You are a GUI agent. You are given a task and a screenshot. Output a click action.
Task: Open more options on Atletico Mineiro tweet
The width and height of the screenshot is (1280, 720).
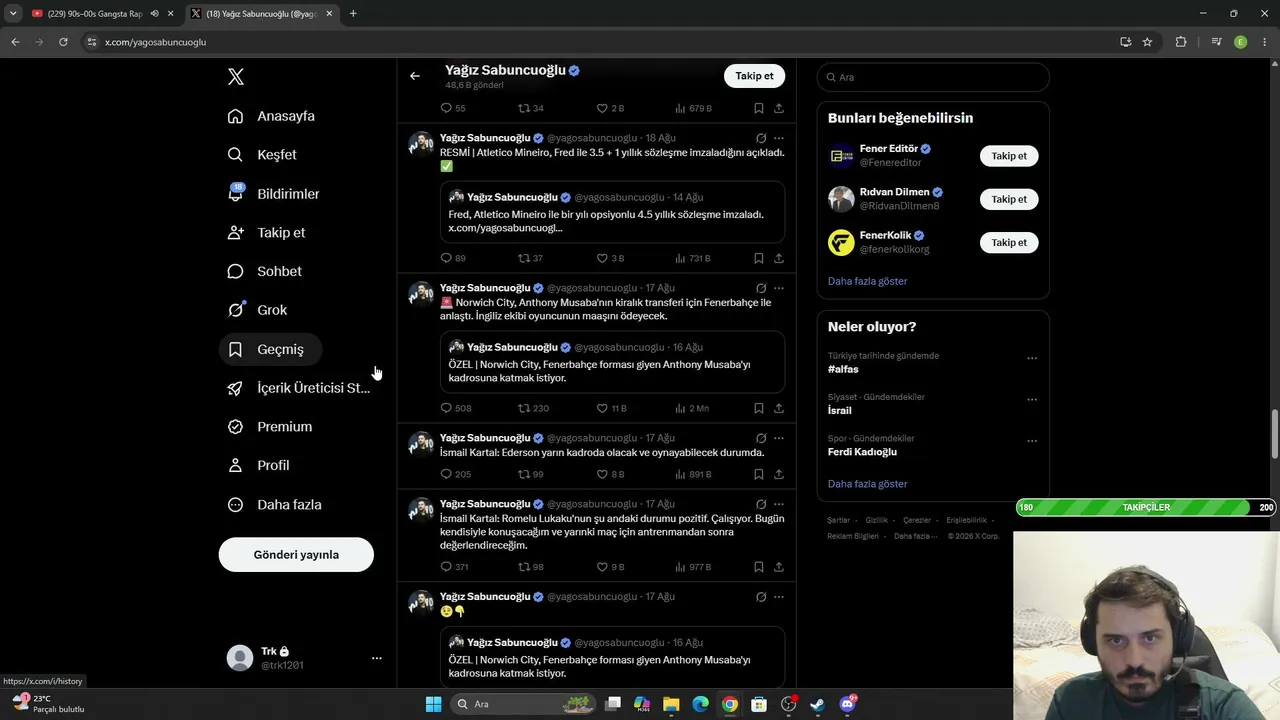click(x=779, y=138)
